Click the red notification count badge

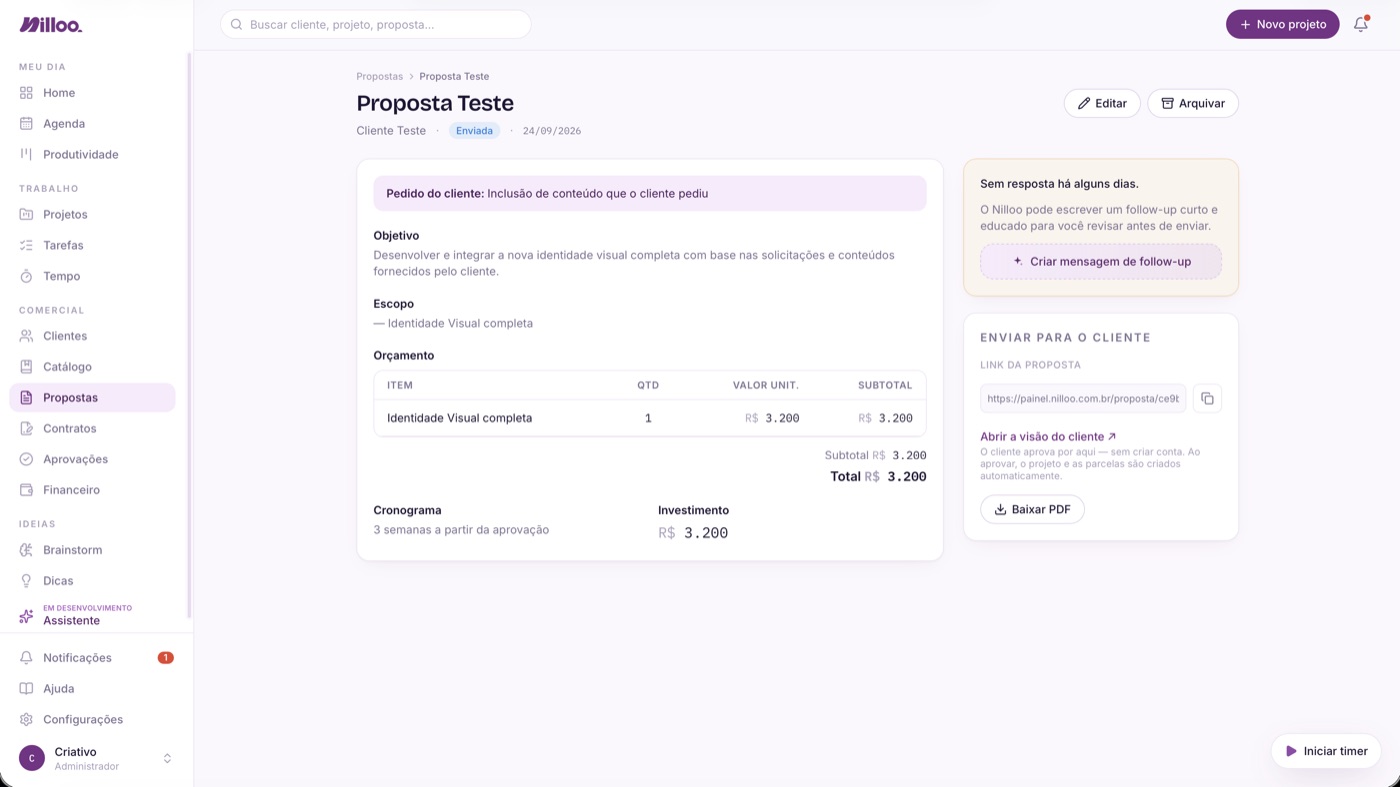[x=166, y=658]
